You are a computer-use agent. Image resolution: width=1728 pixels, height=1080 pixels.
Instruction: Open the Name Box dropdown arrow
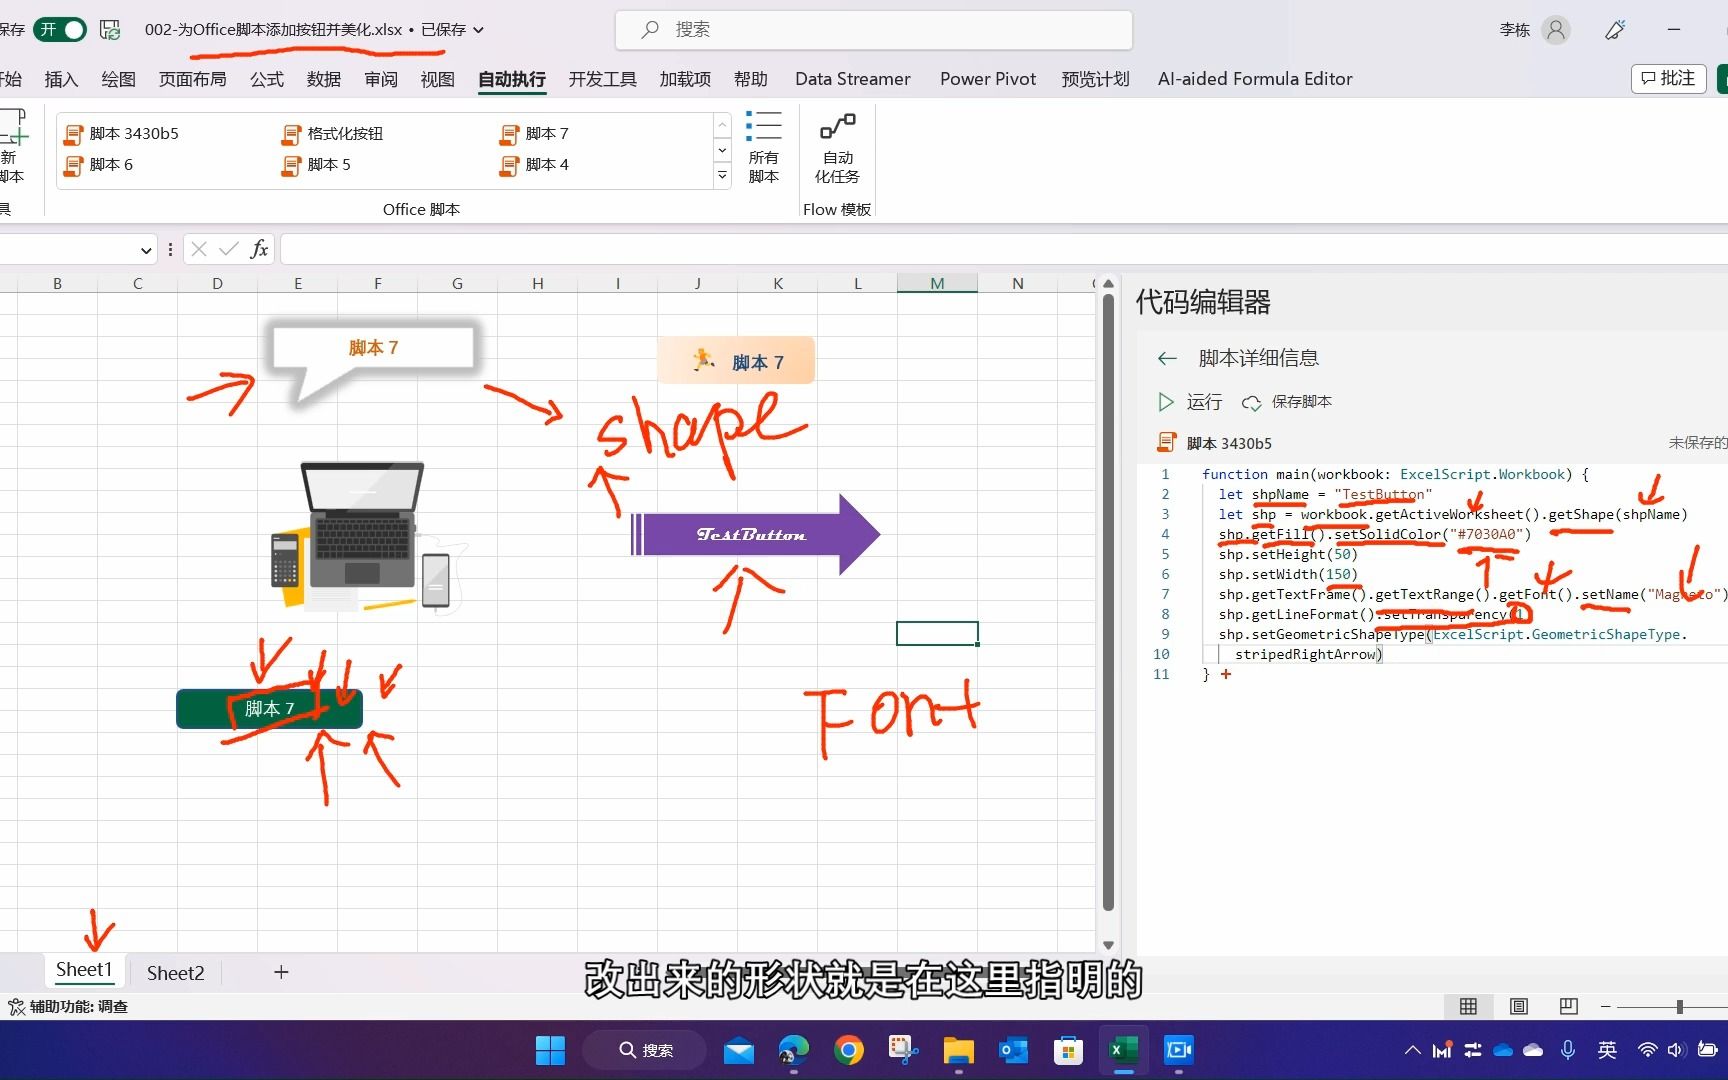146,249
